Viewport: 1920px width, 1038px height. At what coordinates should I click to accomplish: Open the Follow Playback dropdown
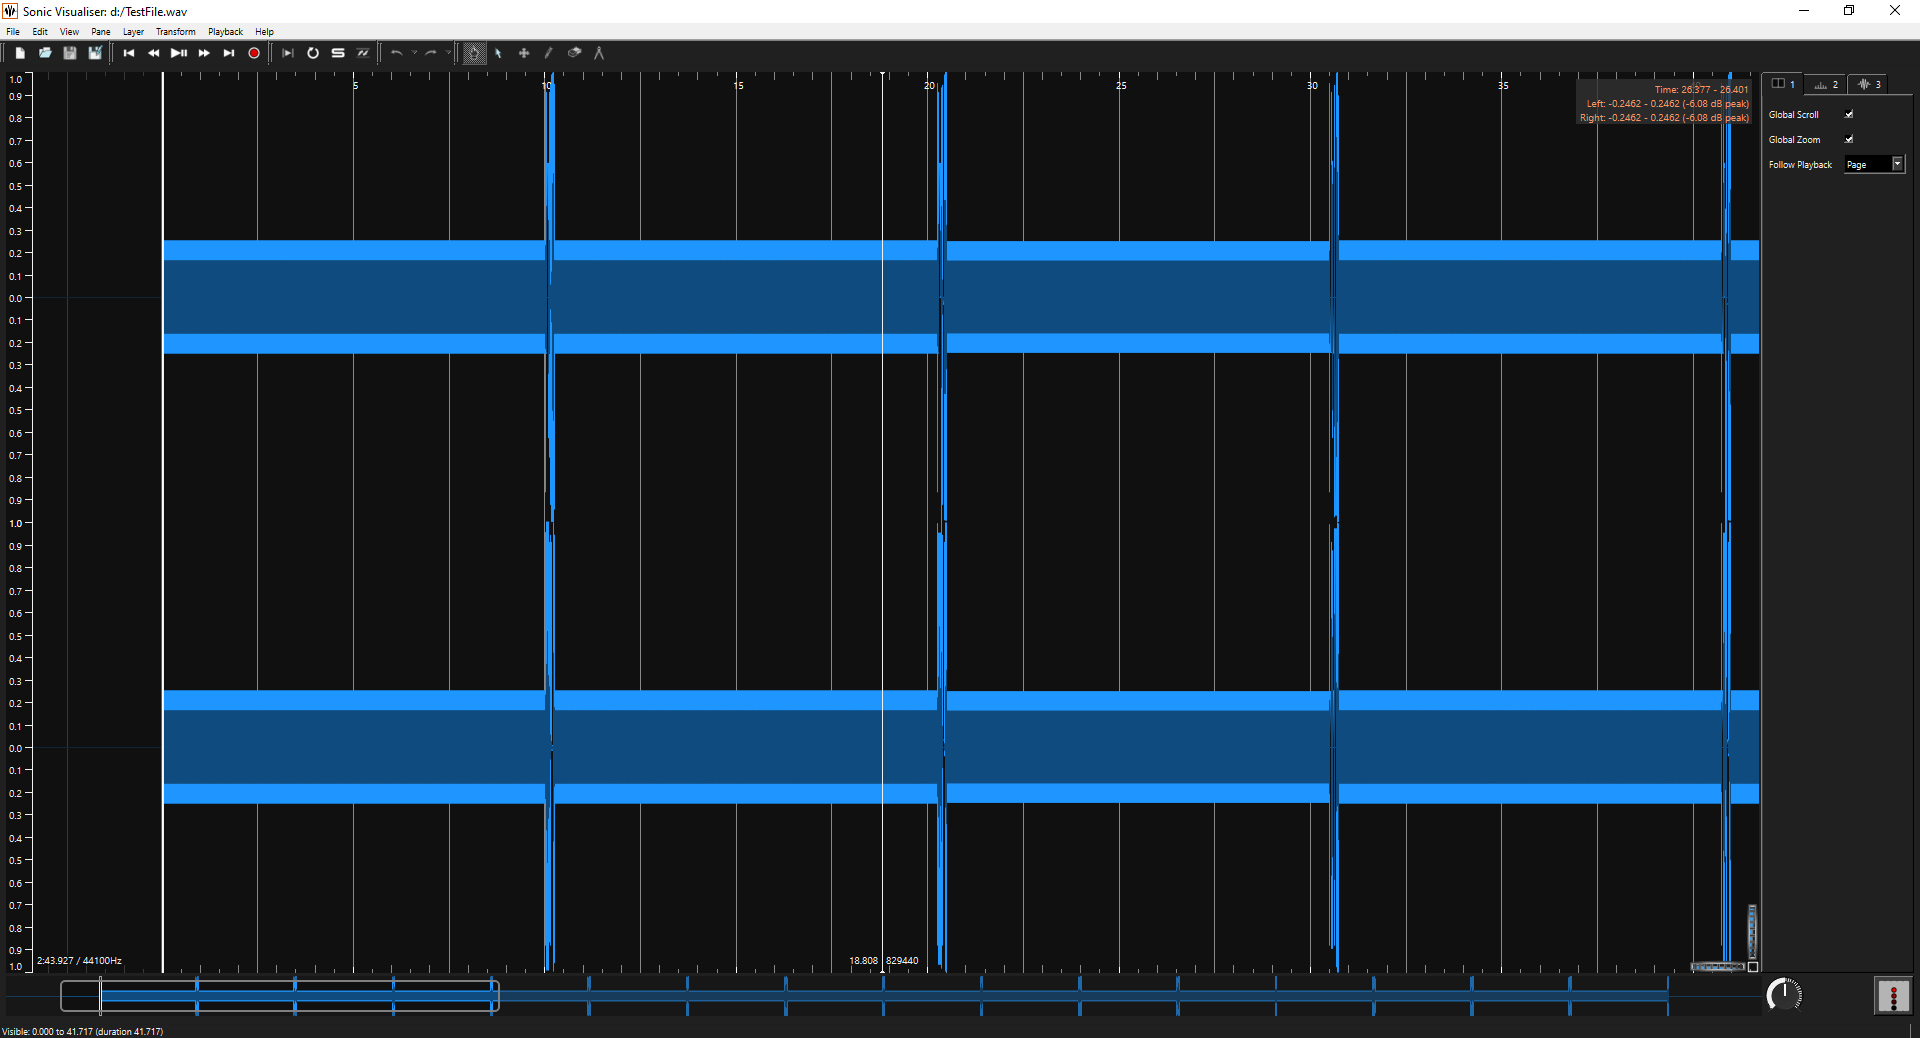[x=1874, y=164]
